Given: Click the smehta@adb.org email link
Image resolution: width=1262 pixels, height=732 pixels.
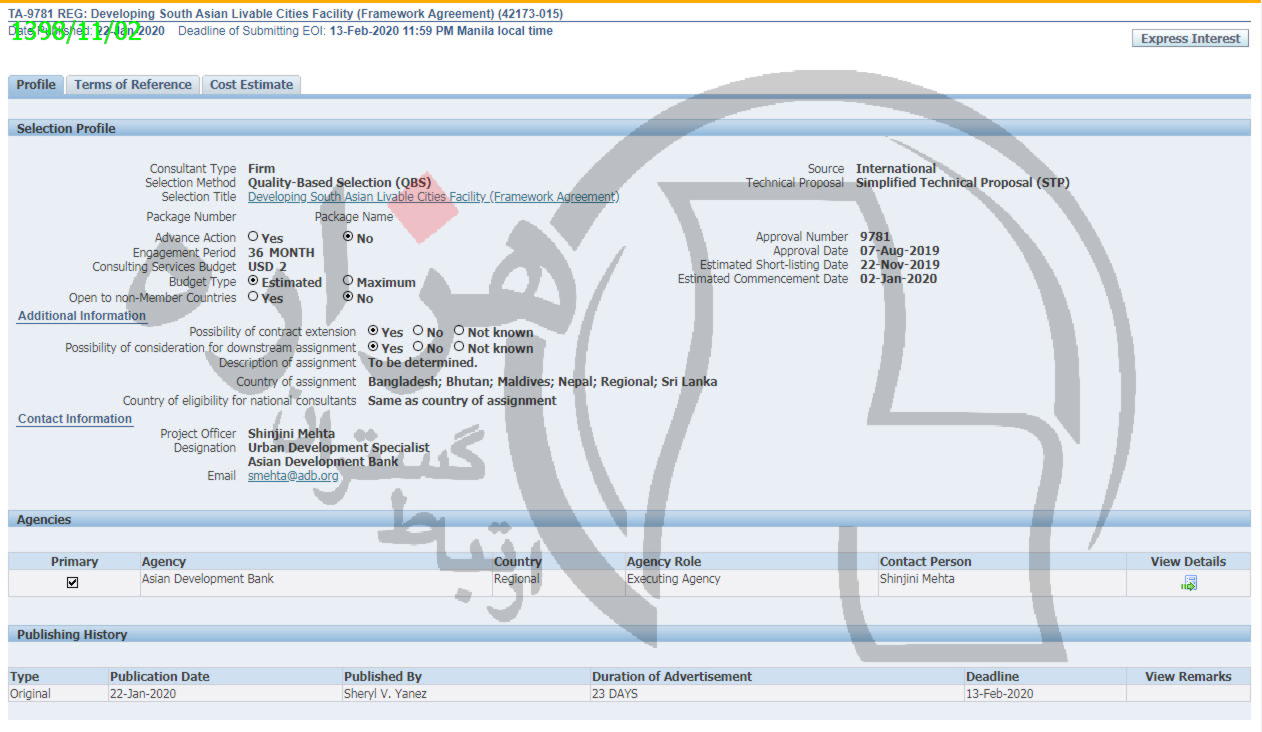Looking at the screenshot, I should click(293, 476).
